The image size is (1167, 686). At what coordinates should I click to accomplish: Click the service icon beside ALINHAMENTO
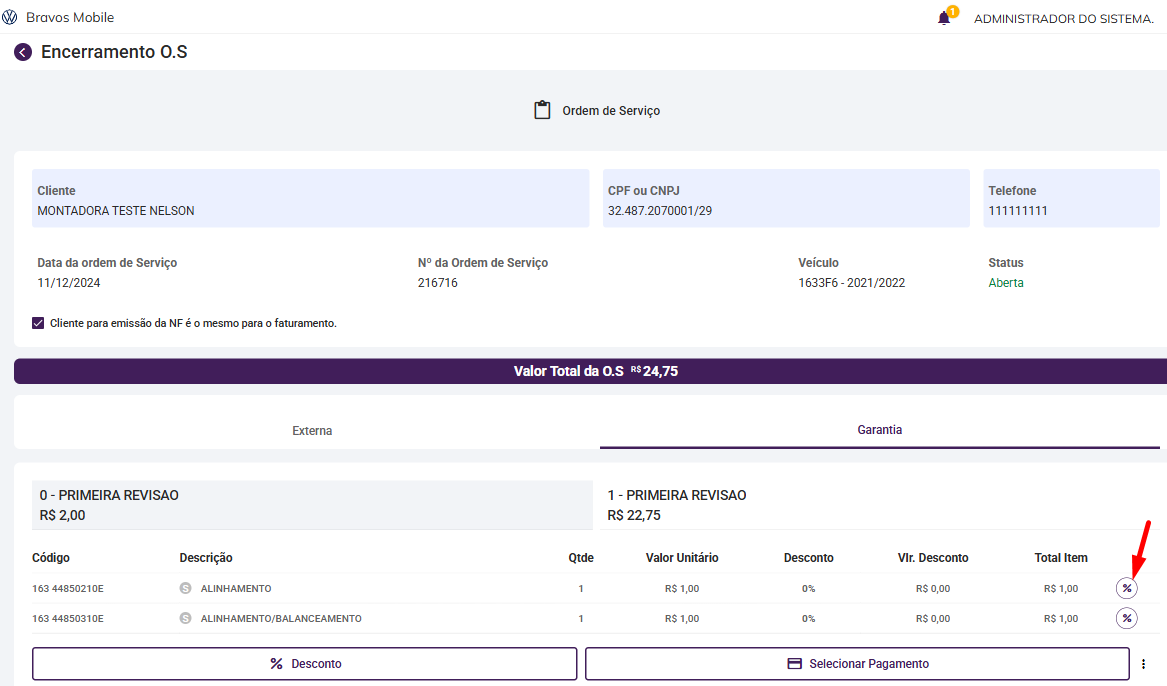tap(185, 588)
